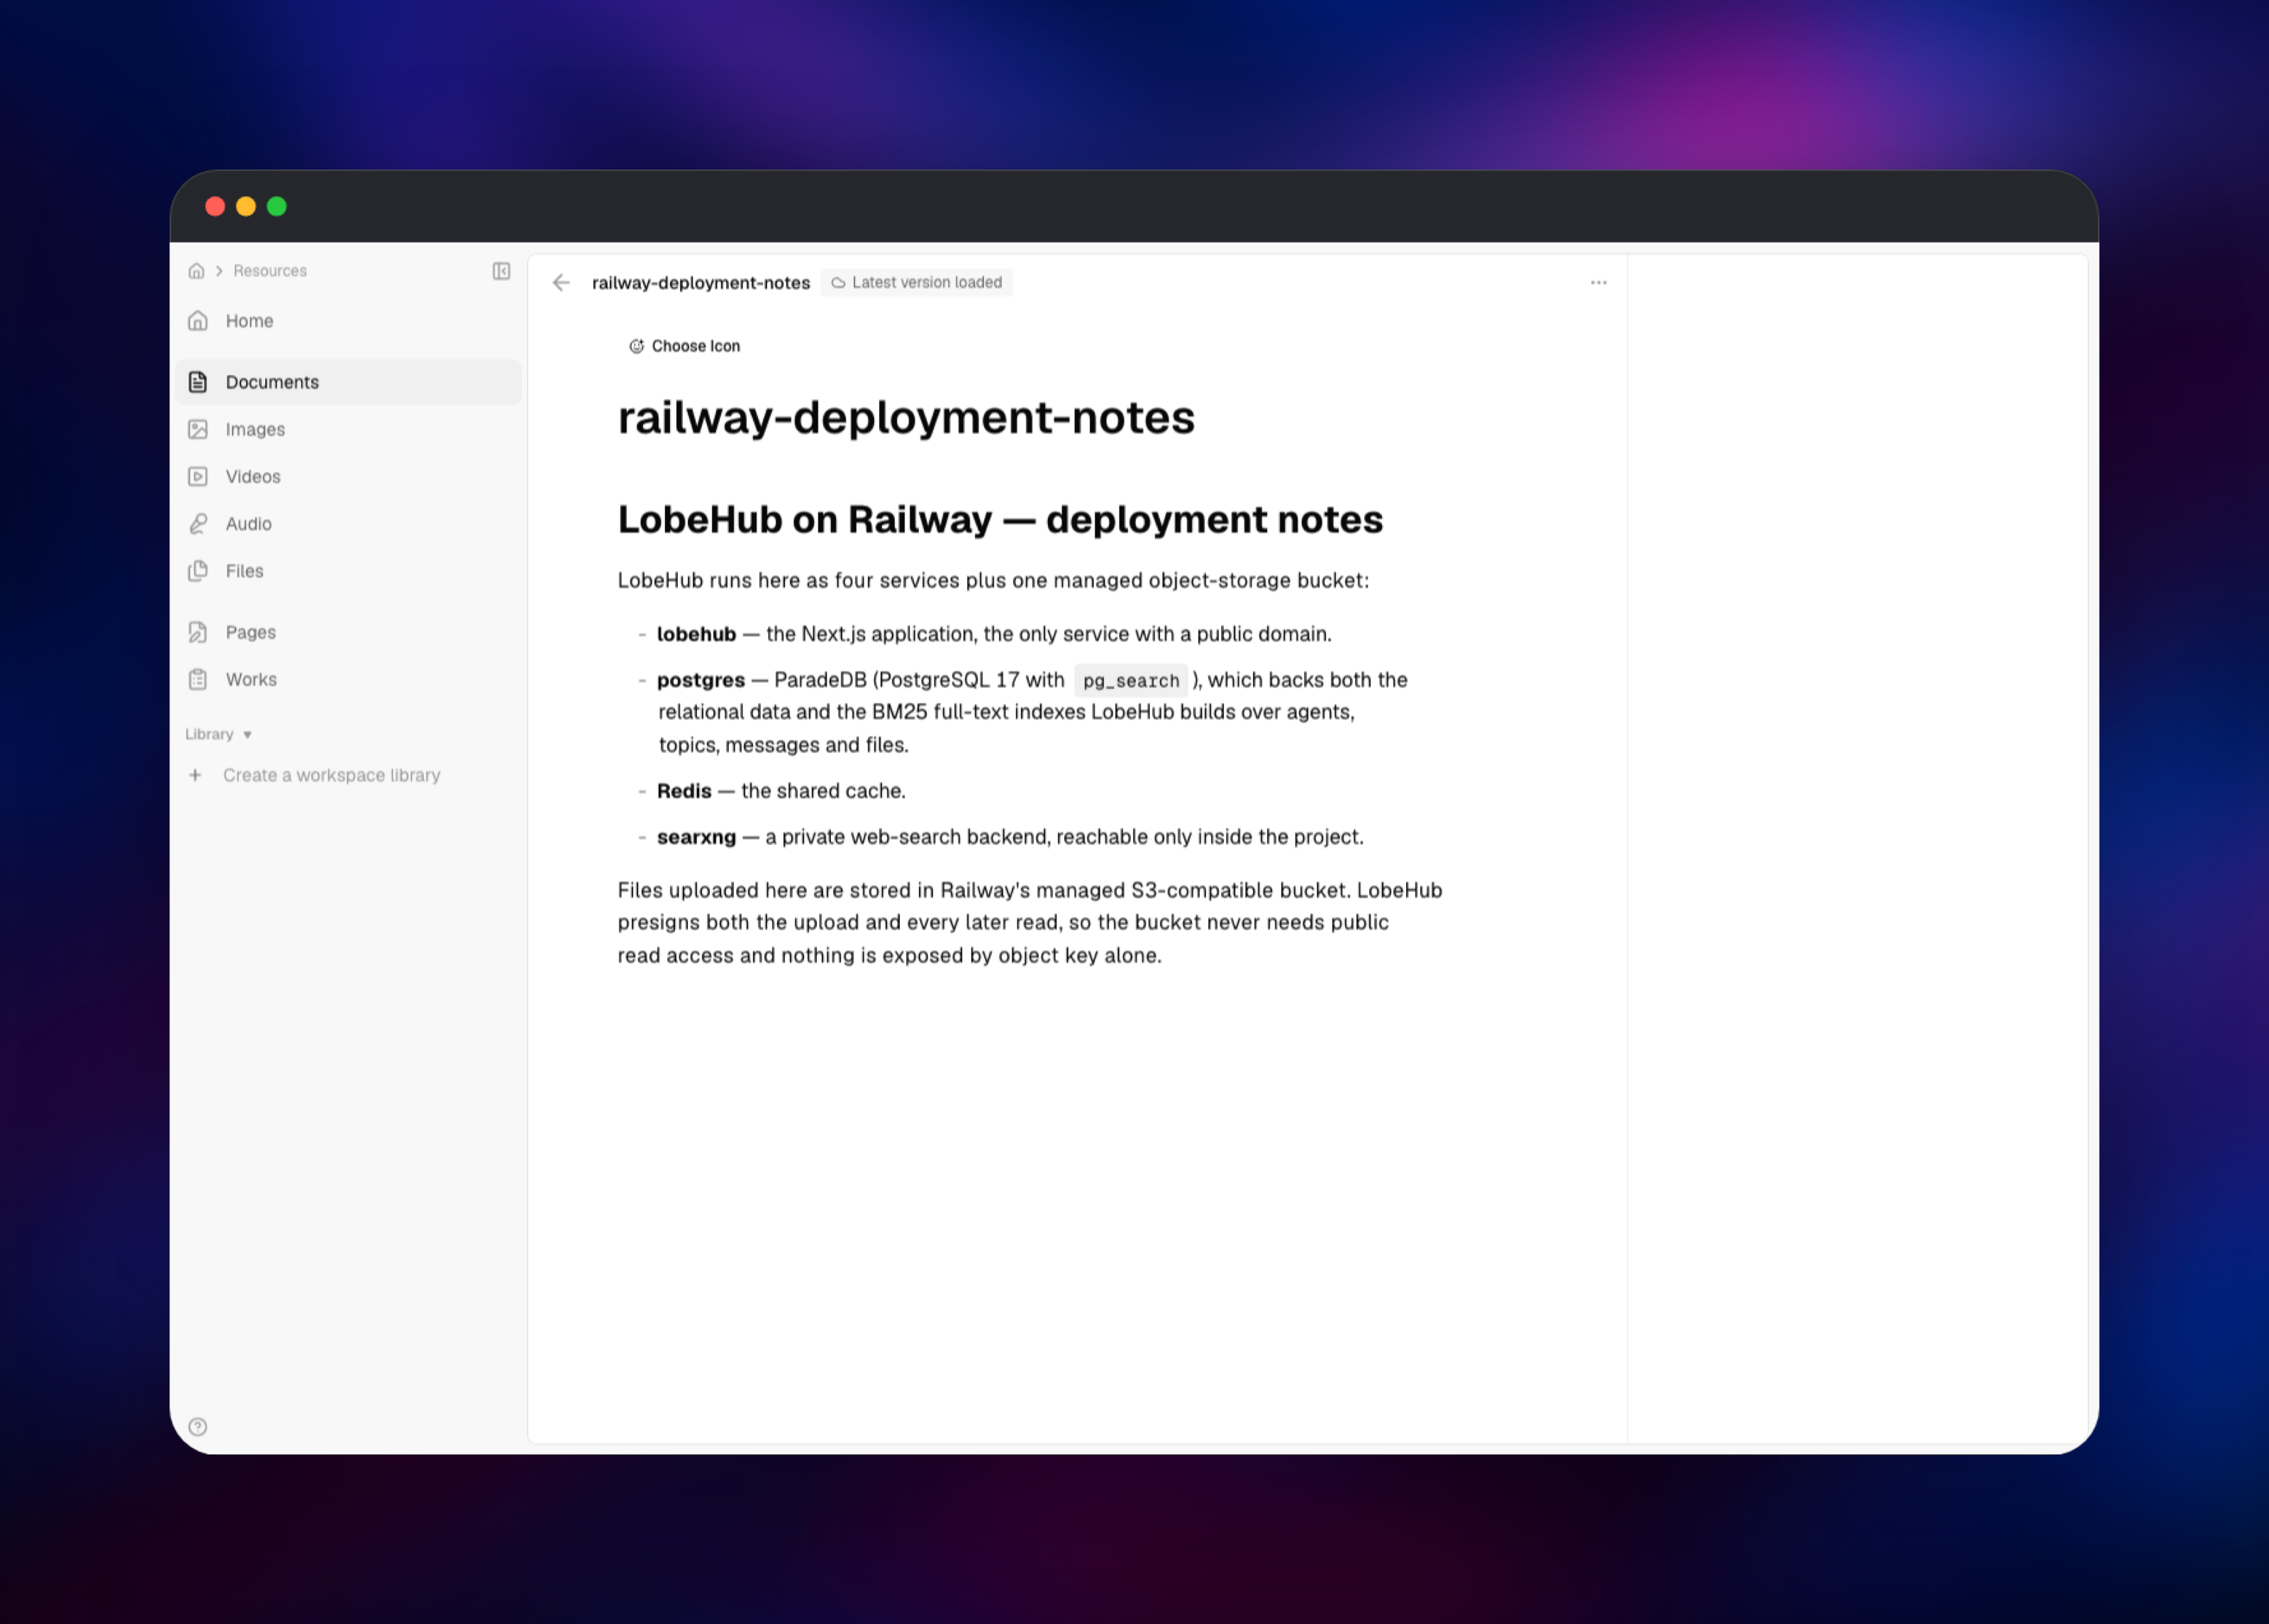Click the pg_search inline code
The height and width of the screenshot is (1624, 2269).
(1131, 681)
